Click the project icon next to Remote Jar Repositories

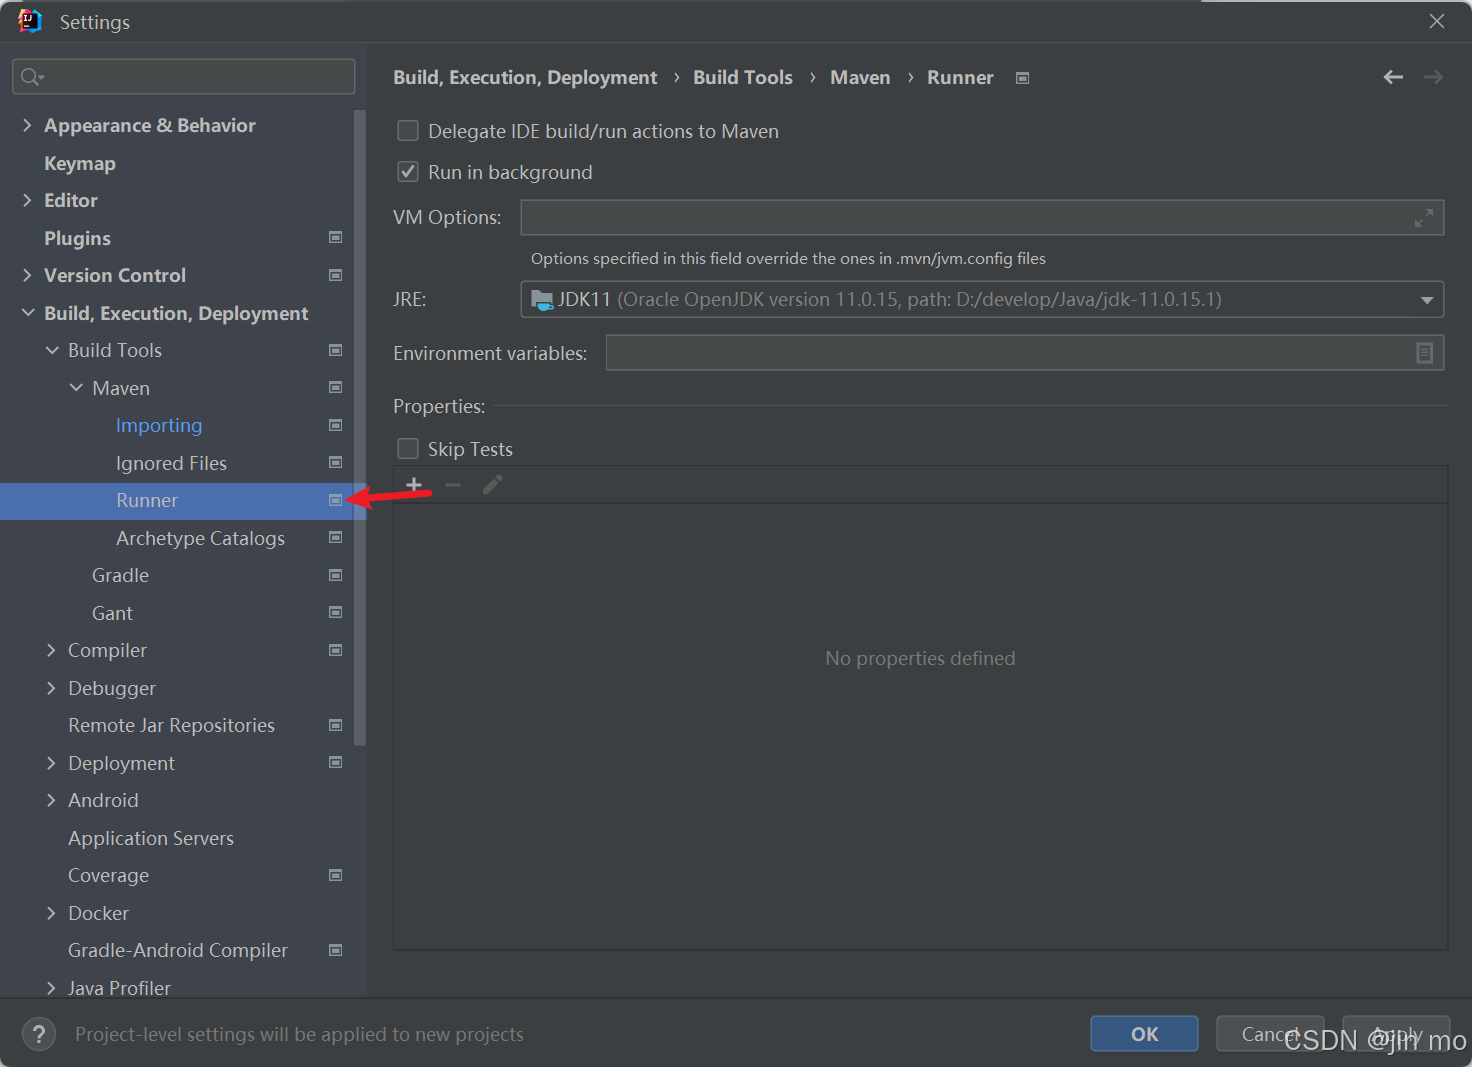pos(336,725)
